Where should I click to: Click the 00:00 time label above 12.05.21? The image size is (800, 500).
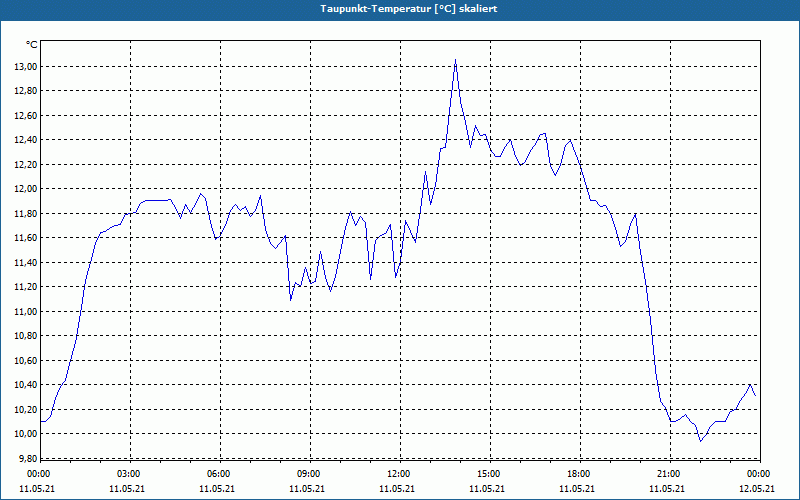click(758, 474)
